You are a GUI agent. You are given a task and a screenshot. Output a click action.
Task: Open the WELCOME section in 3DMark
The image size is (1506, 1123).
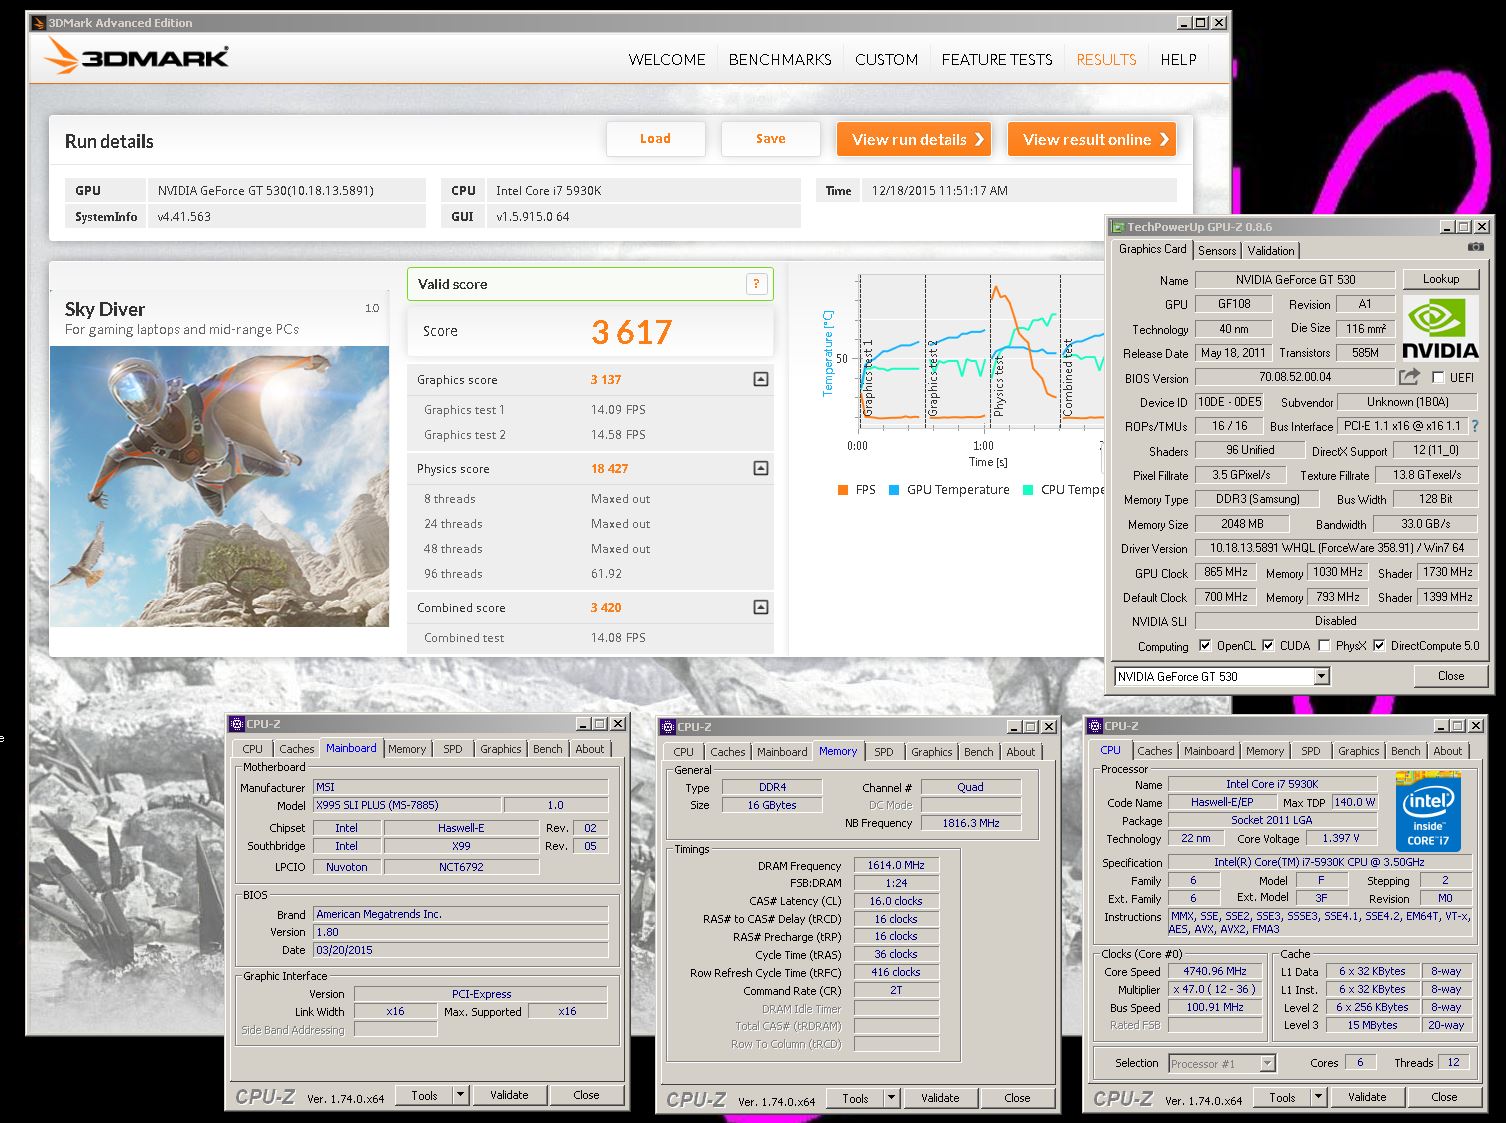pyautogui.click(x=667, y=60)
